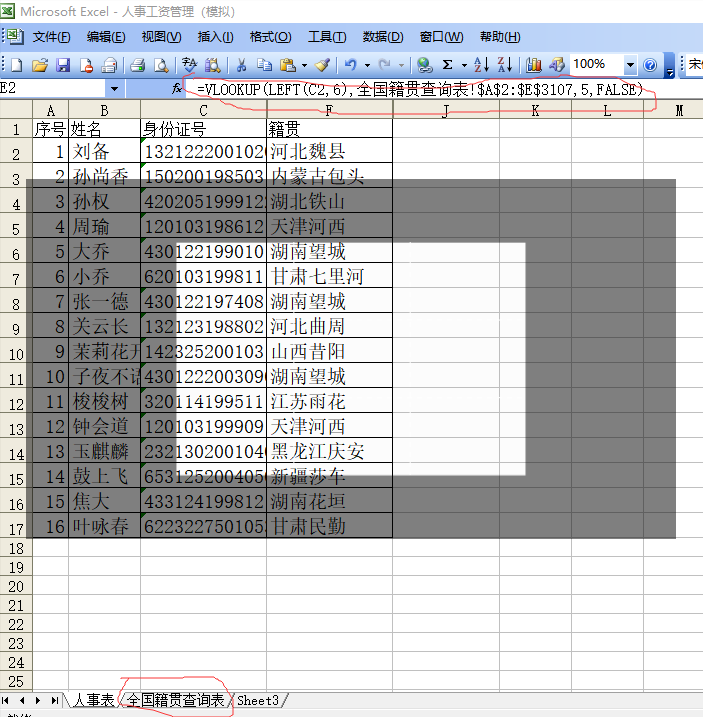
Task: Open the 编辑(E) menu
Action: 106,37
